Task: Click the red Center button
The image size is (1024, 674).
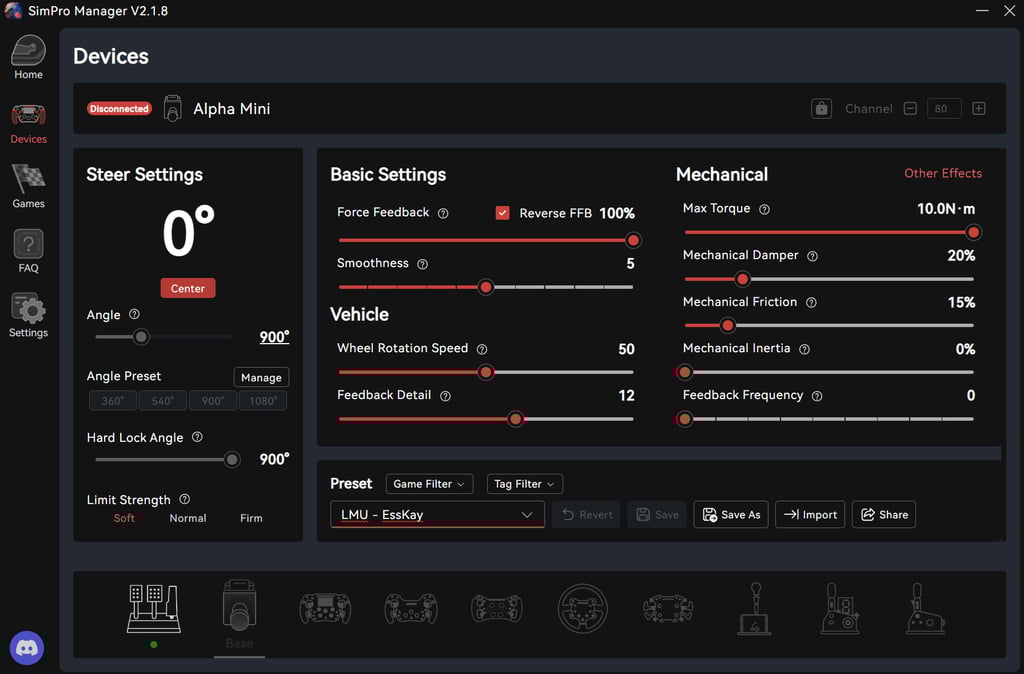Action: (188, 288)
